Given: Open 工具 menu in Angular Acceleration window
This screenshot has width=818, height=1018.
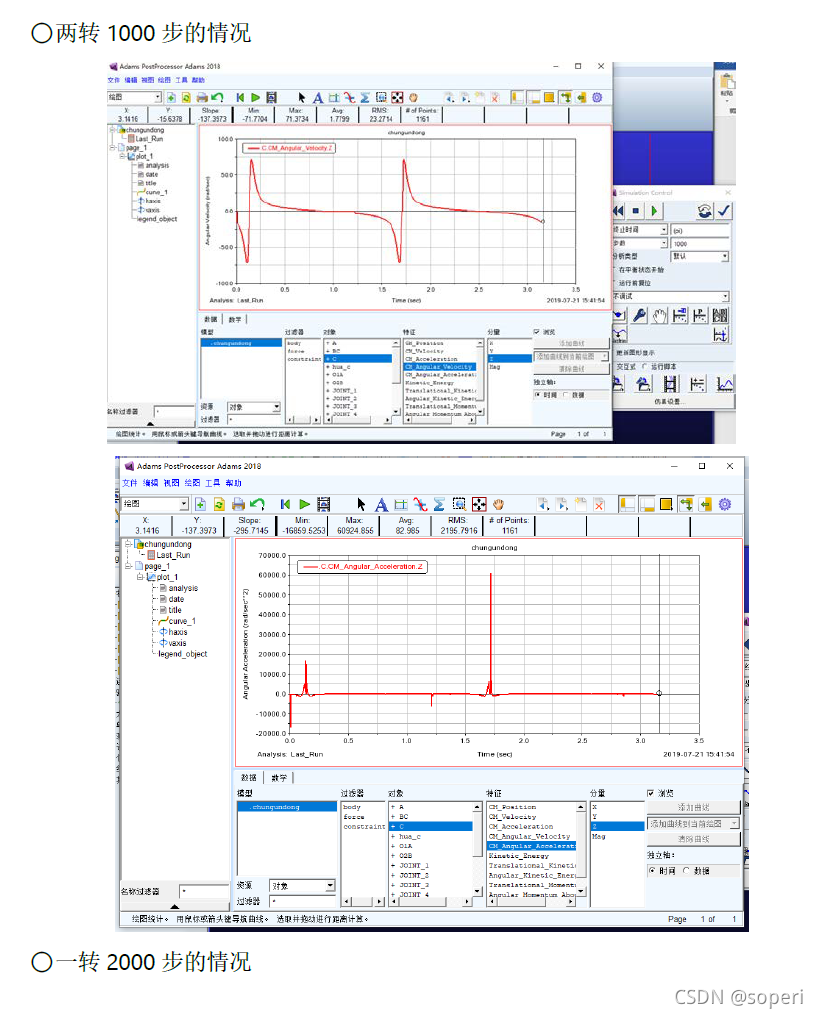Looking at the screenshot, I should pos(213,483).
